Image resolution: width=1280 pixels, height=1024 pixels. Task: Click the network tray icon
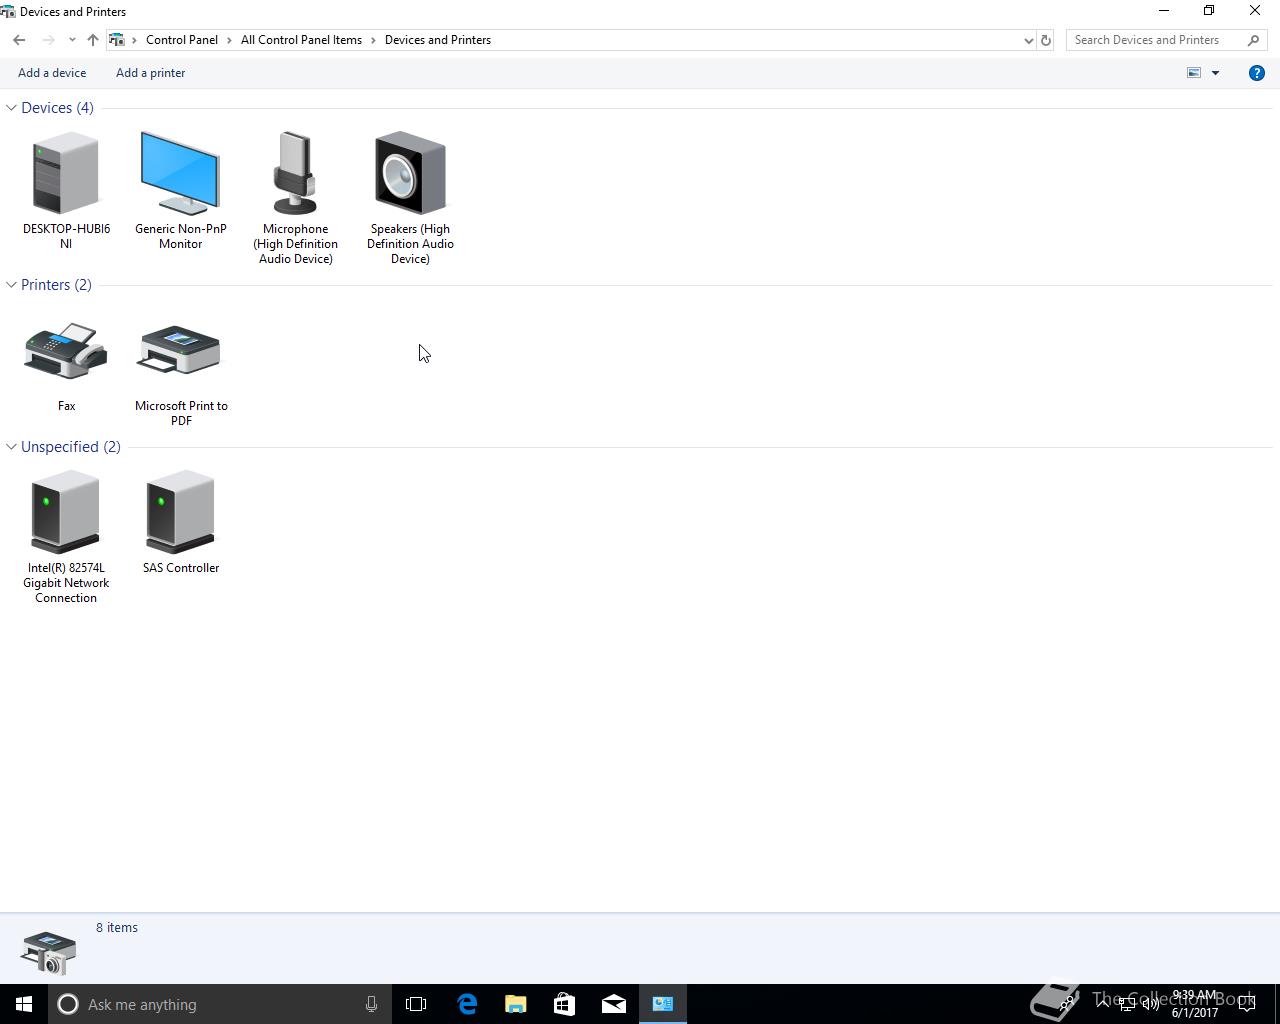1127,1004
